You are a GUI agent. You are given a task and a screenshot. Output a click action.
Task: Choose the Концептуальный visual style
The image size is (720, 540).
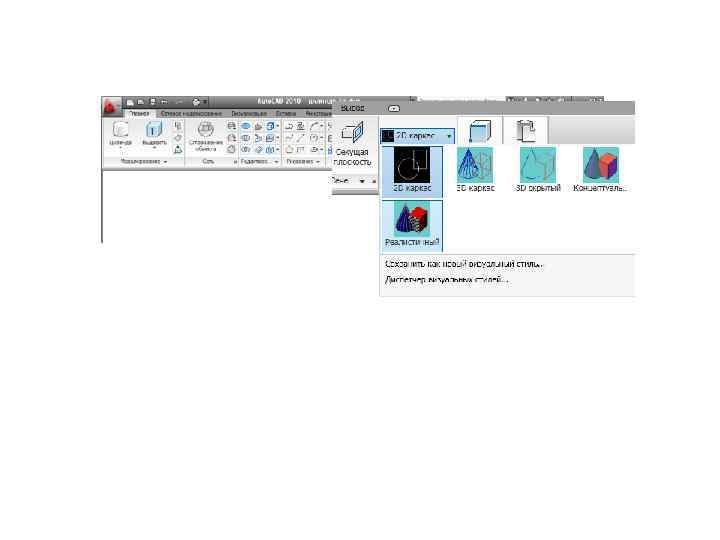point(600,171)
